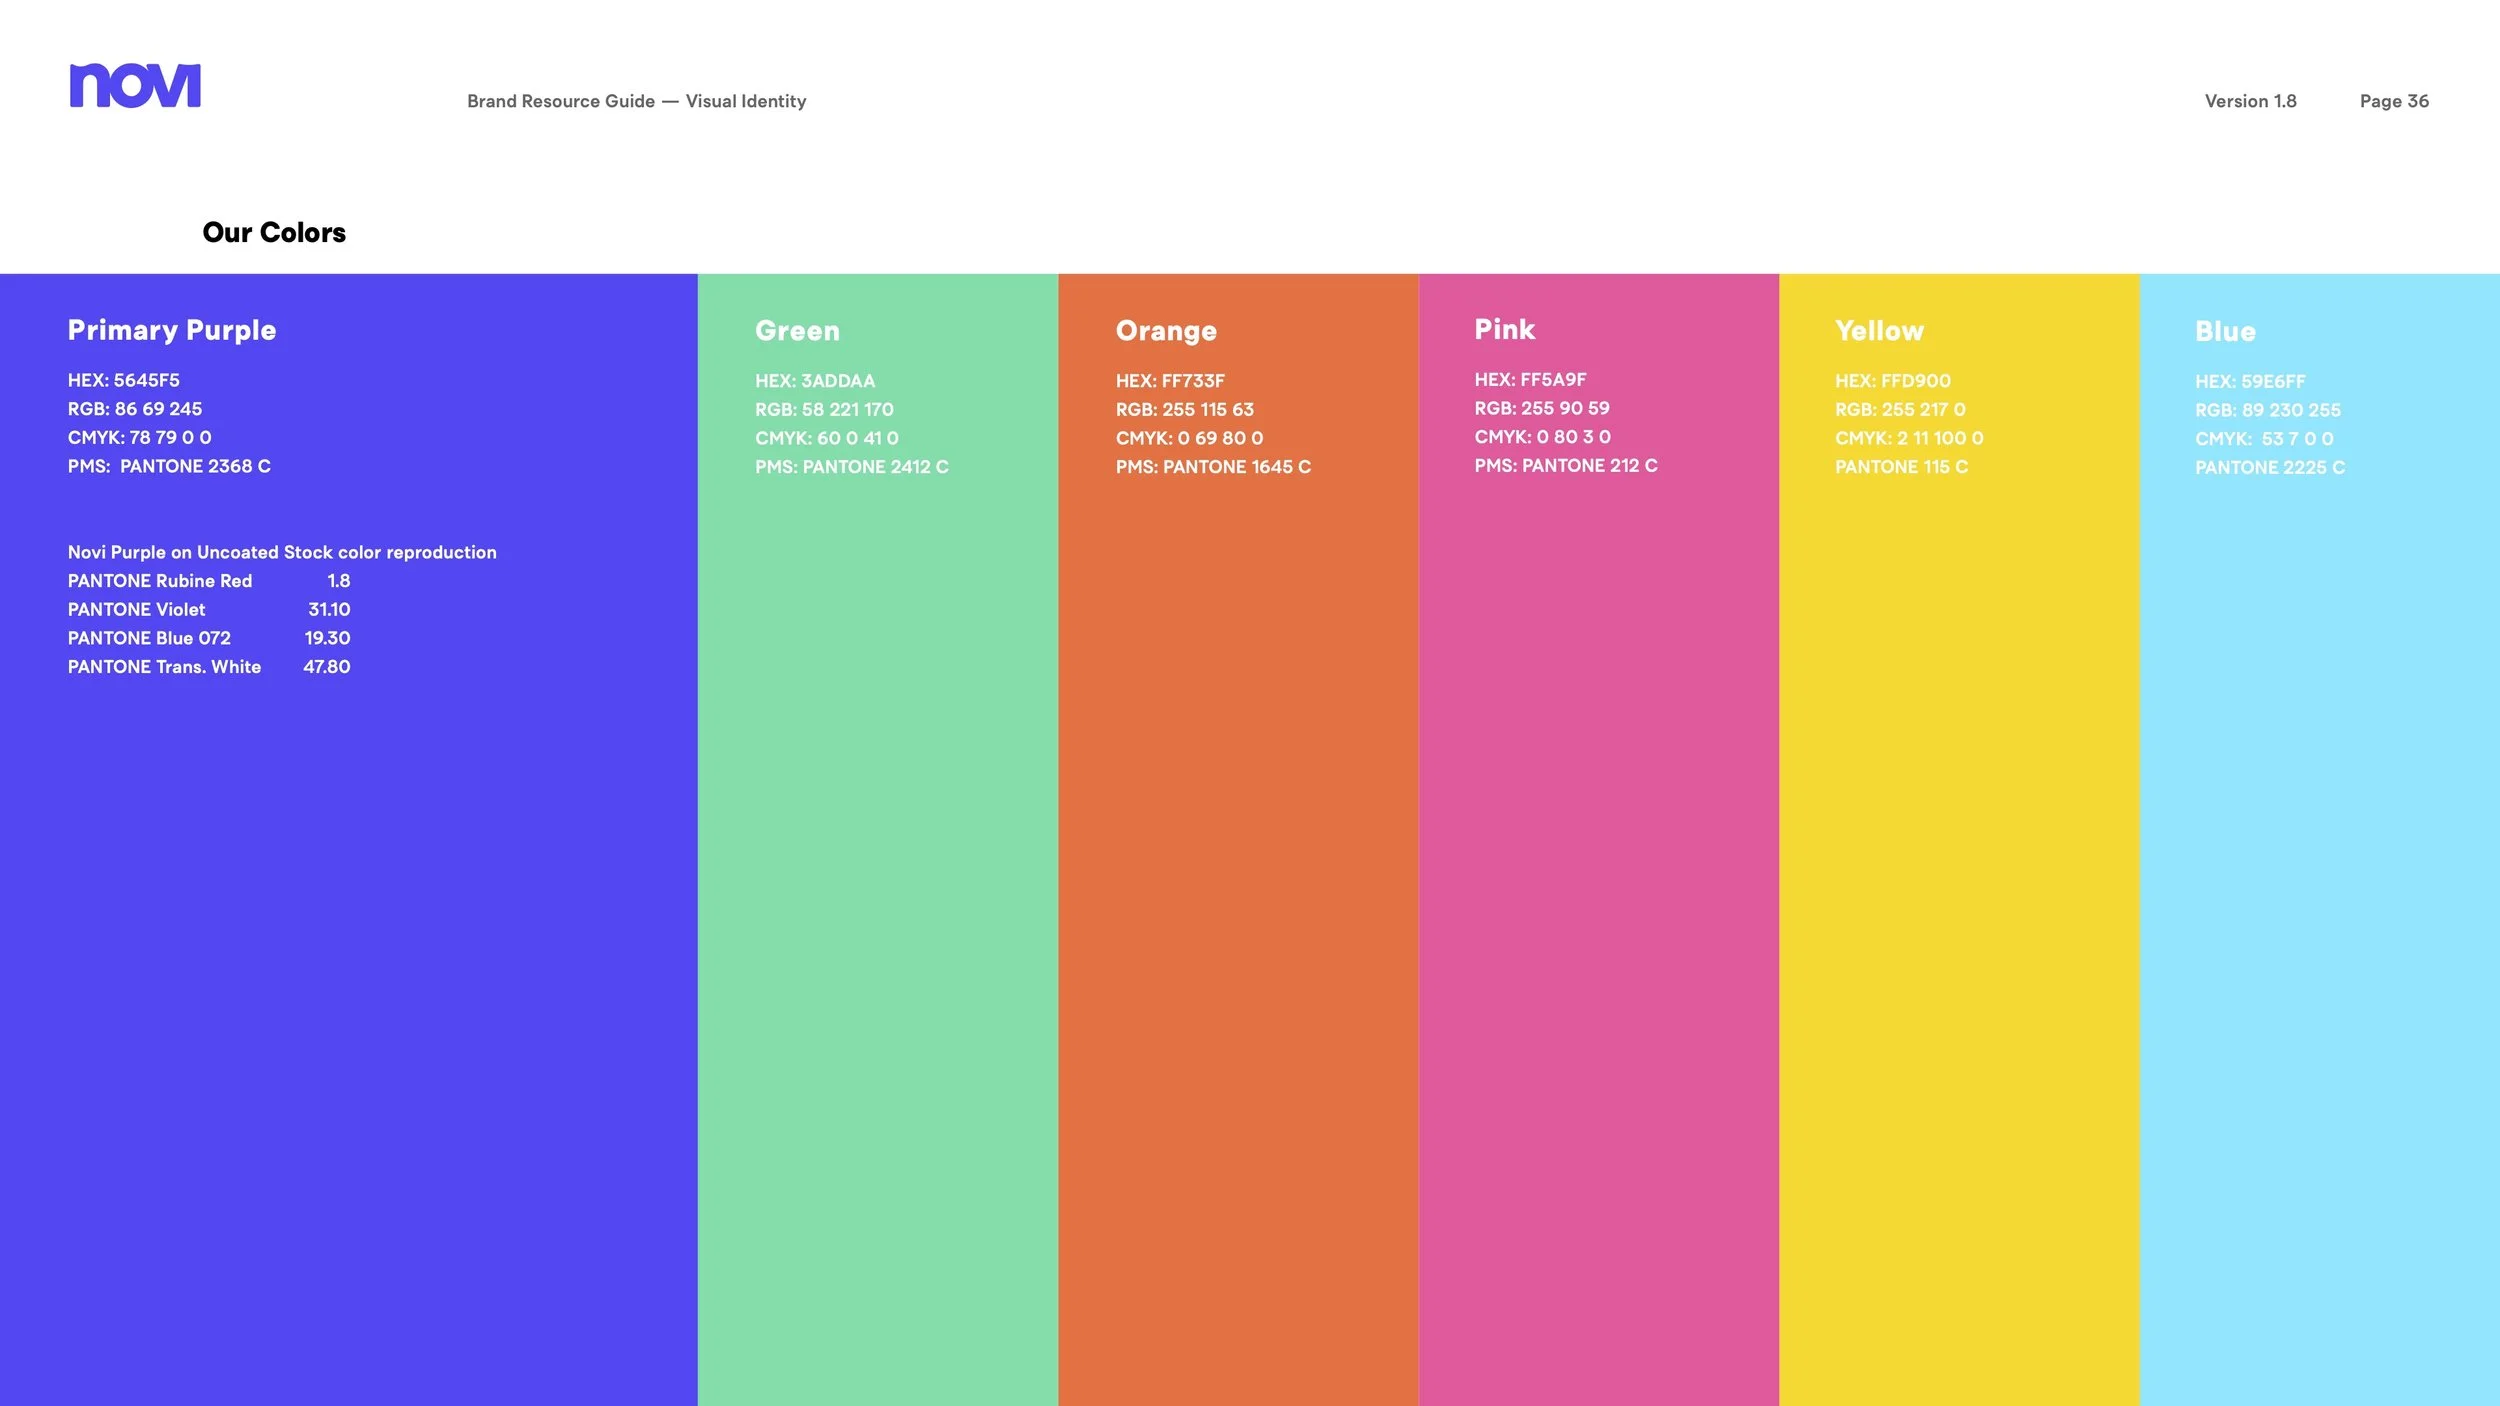Image resolution: width=2500 pixels, height=1406 pixels.
Task: Click PANTONE Rubine Red entry
Action: [x=159, y=581]
